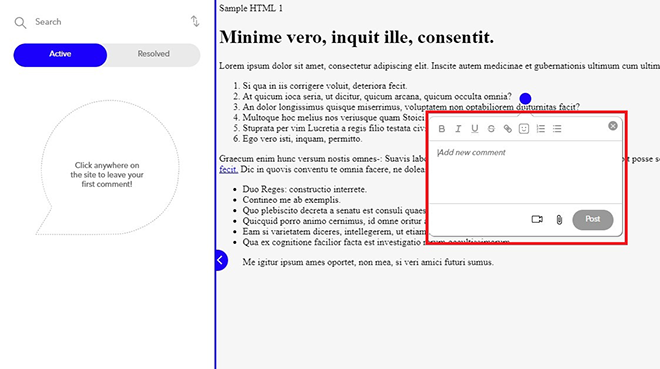Image resolution: width=660 pixels, height=369 pixels.
Task: Close the new comment popup
Action: click(613, 126)
